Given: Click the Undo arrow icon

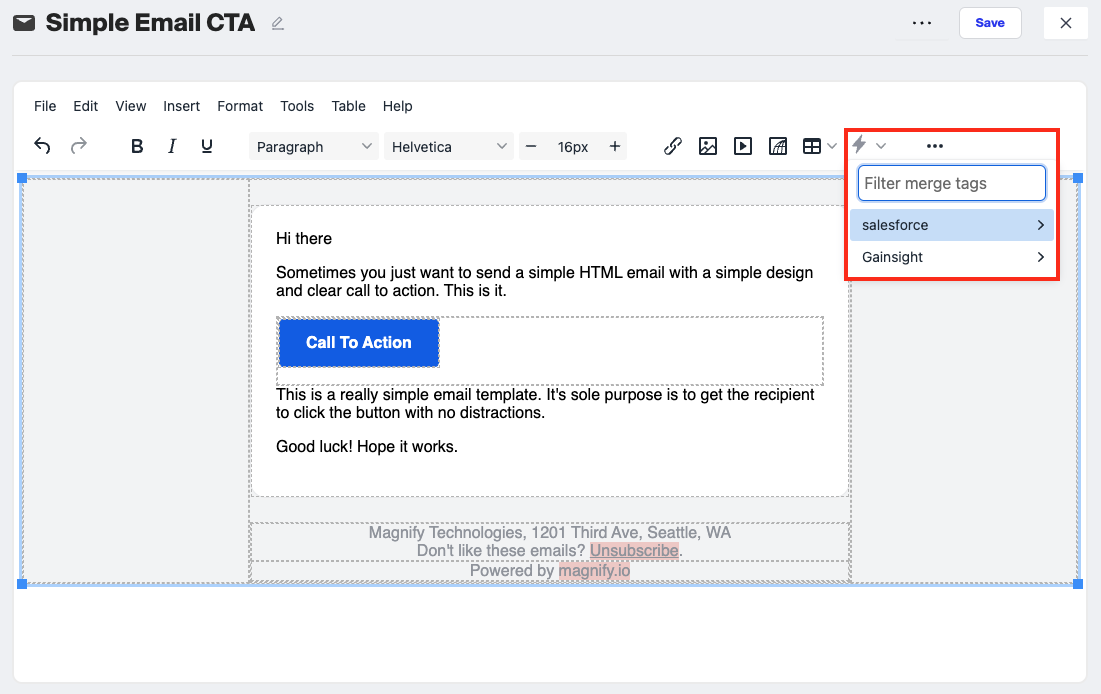Looking at the screenshot, I should [42, 146].
